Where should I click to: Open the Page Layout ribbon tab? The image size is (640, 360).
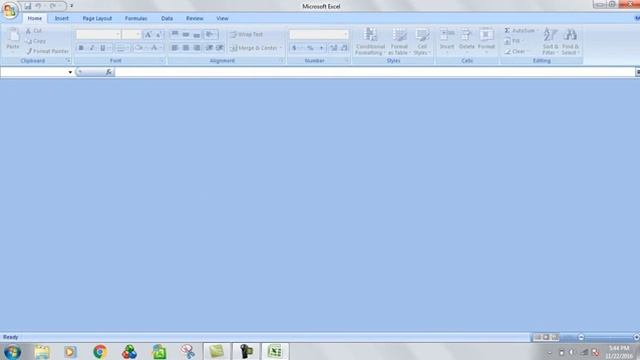[x=97, y=18]
